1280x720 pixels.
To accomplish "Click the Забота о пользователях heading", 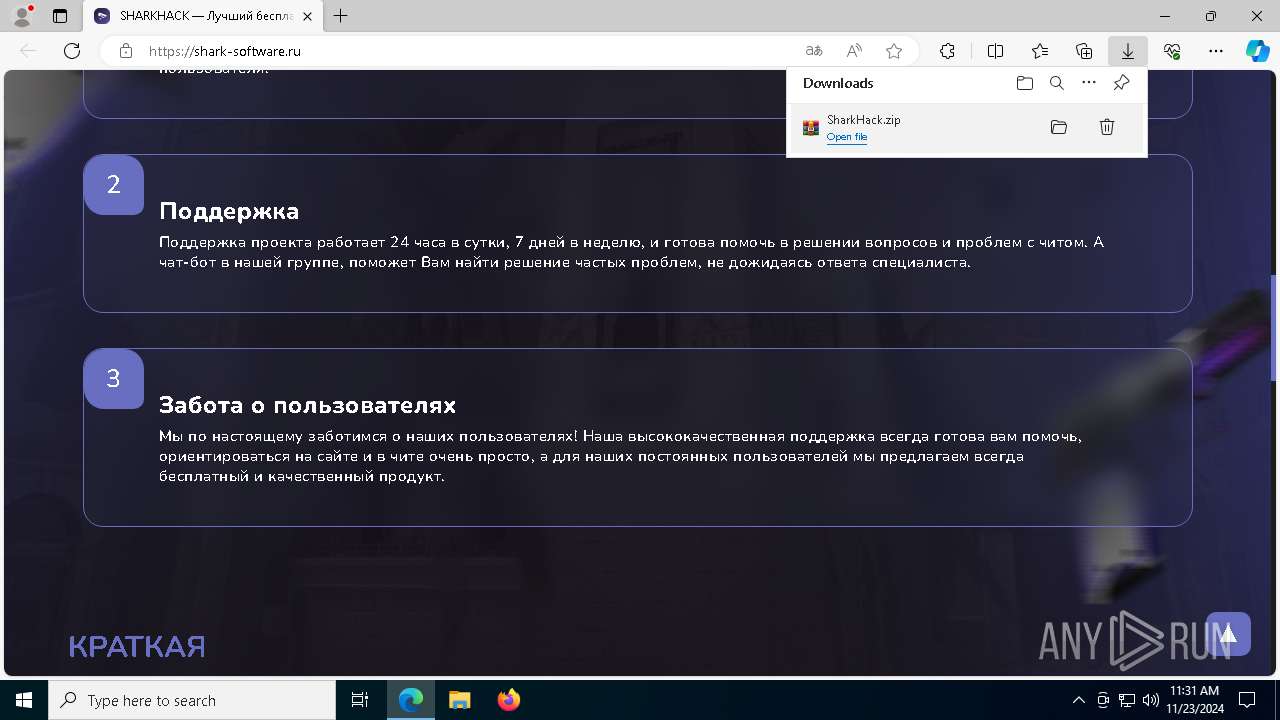I will (x=308, y=405).
